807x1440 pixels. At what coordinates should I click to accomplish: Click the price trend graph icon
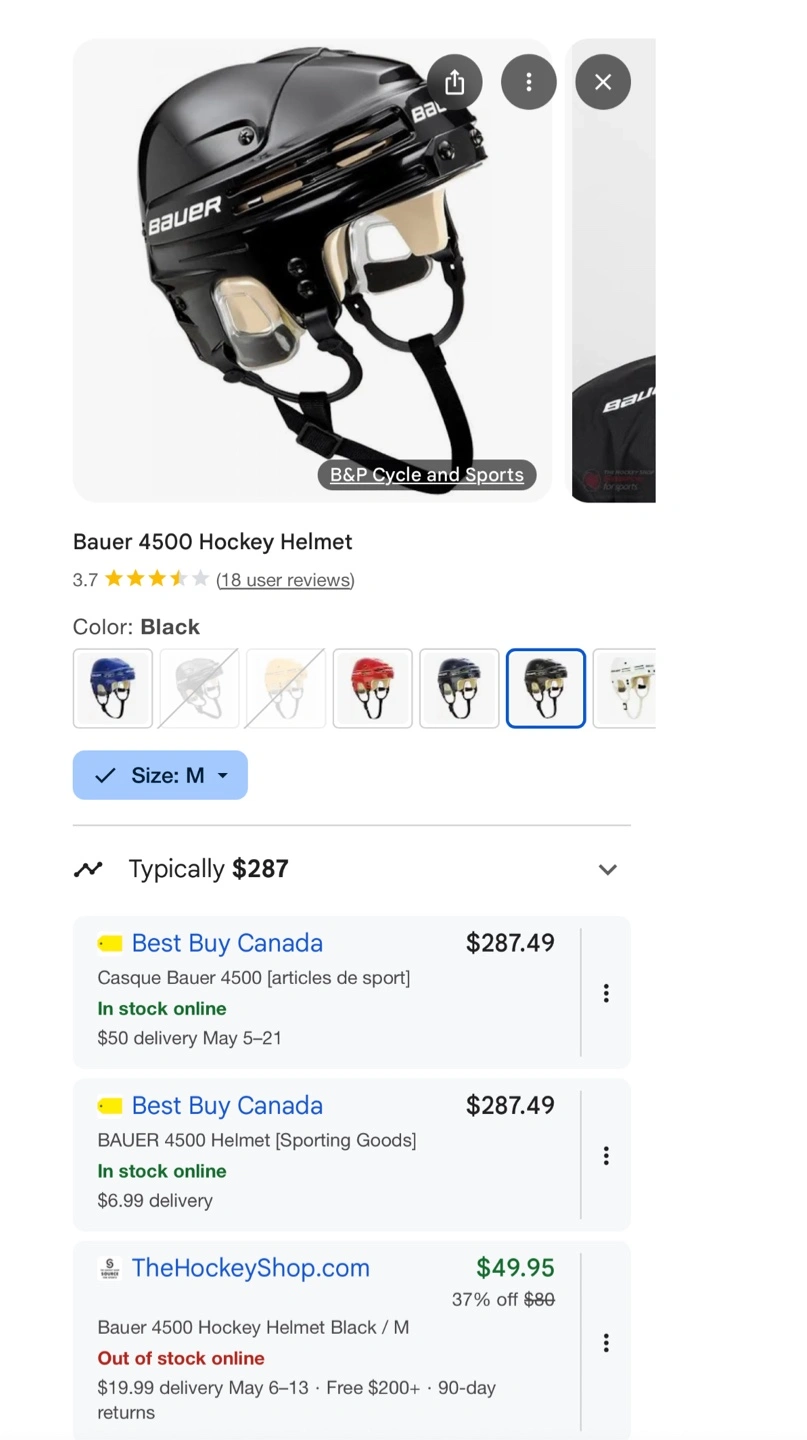click(88, 869)
